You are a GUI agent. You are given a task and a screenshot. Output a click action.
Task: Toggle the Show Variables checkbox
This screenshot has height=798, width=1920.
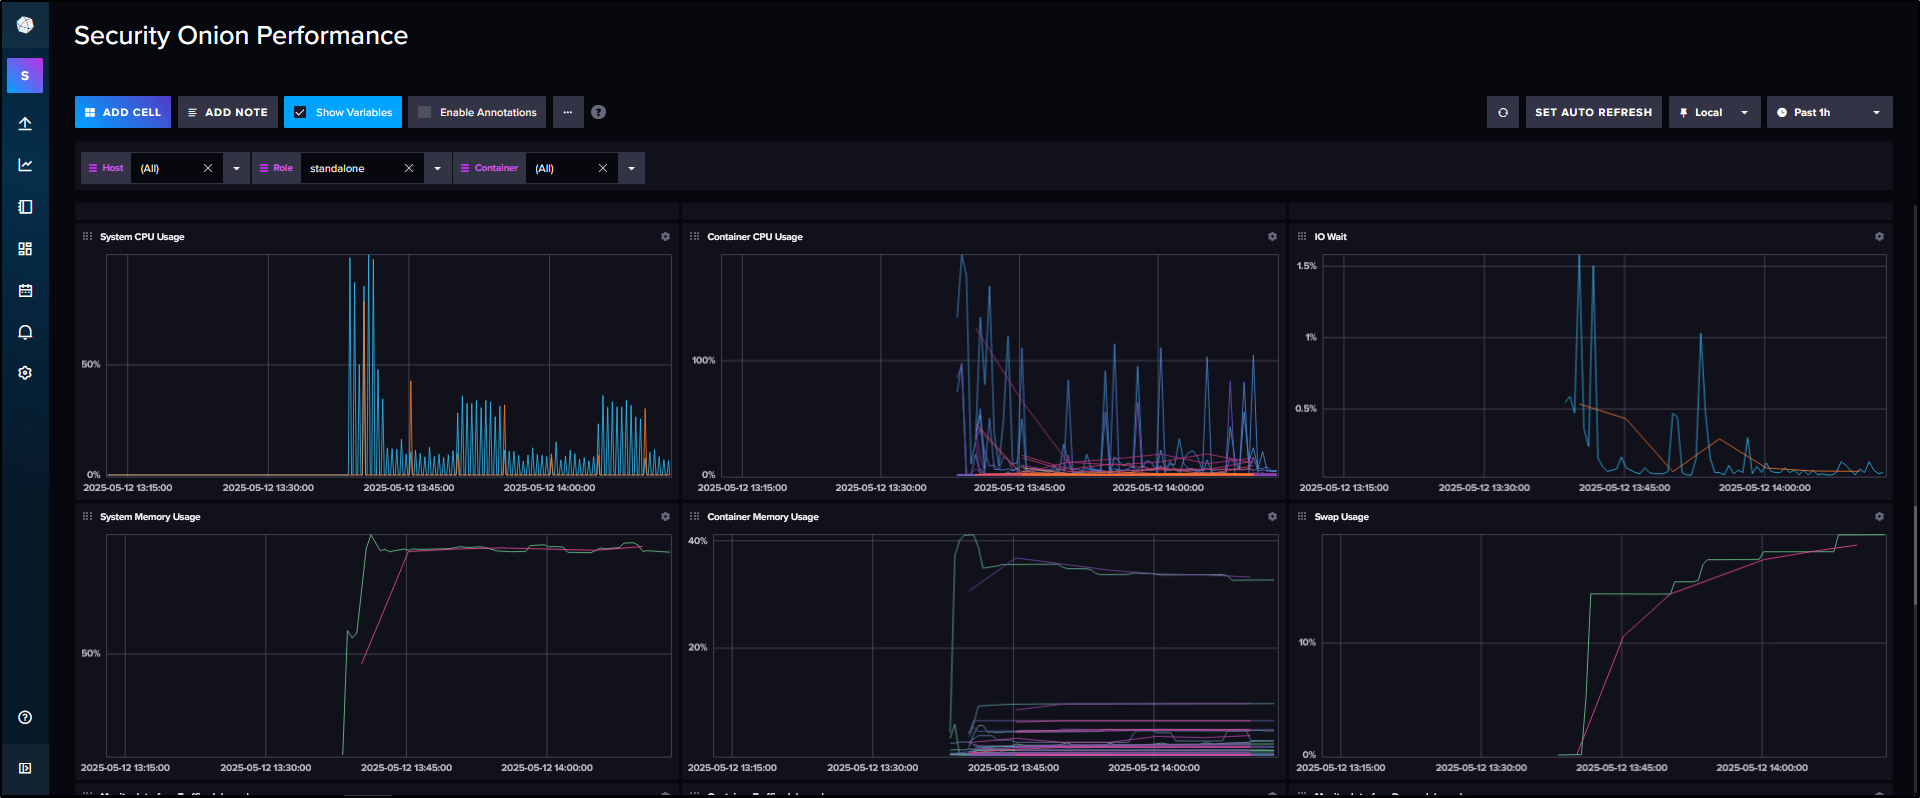tap(300, 112)
